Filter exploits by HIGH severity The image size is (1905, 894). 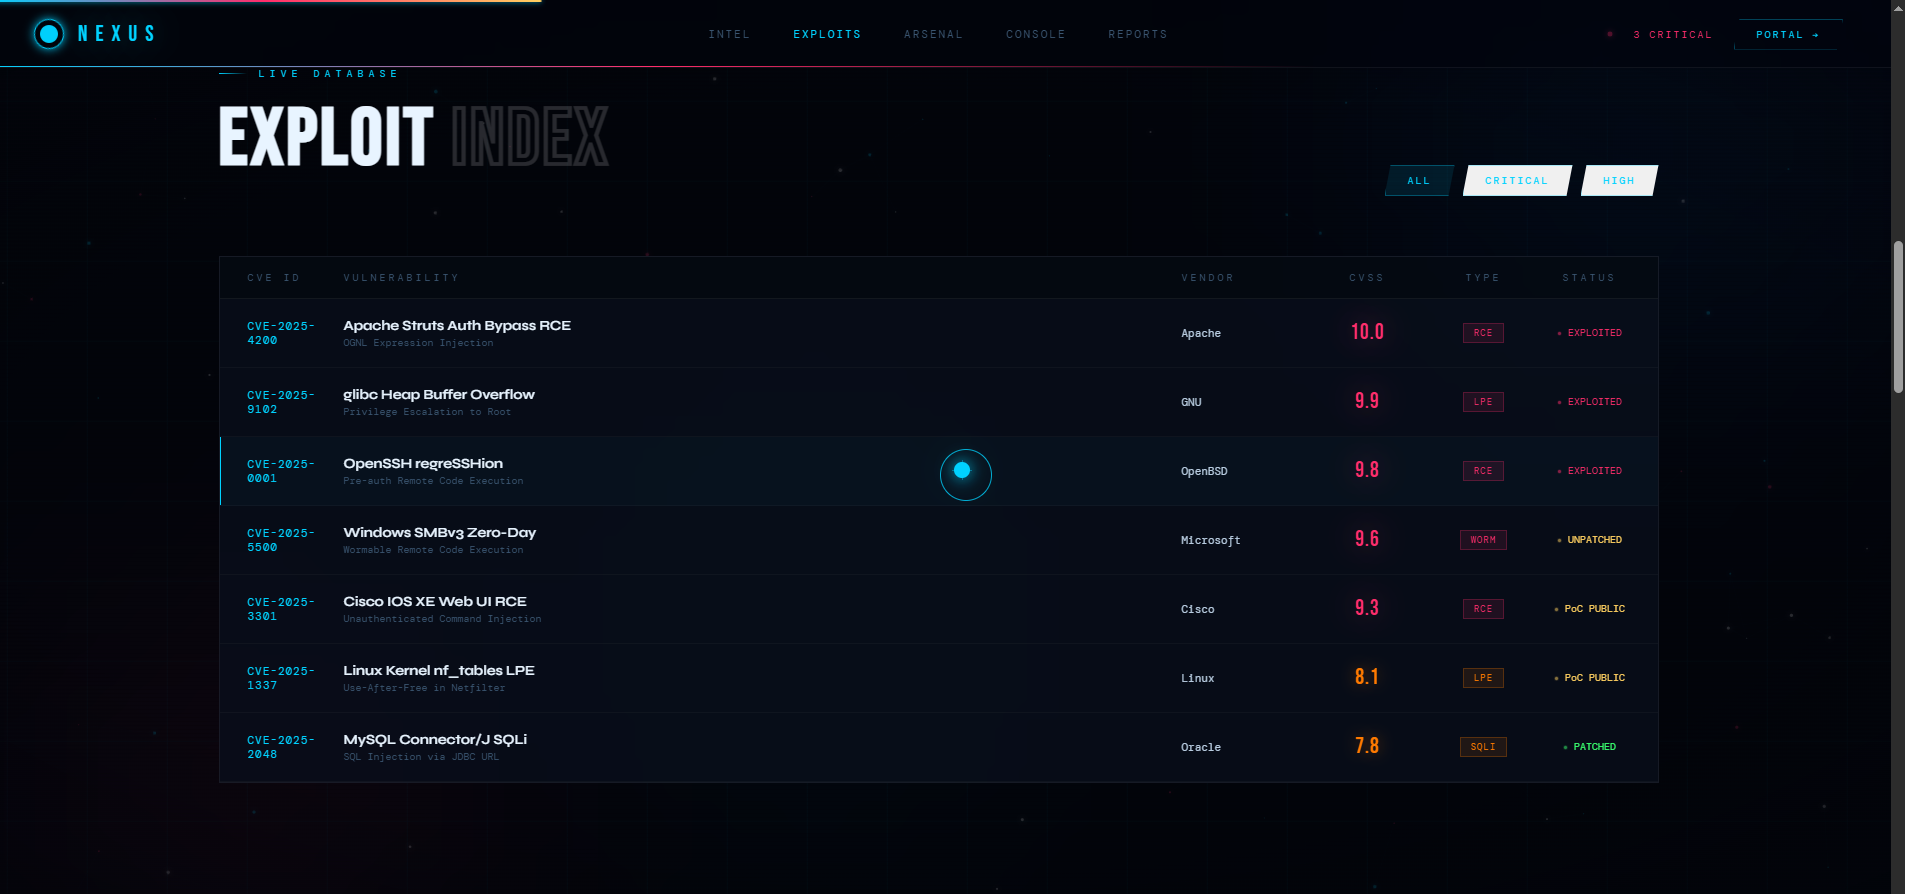[1619, 181]
